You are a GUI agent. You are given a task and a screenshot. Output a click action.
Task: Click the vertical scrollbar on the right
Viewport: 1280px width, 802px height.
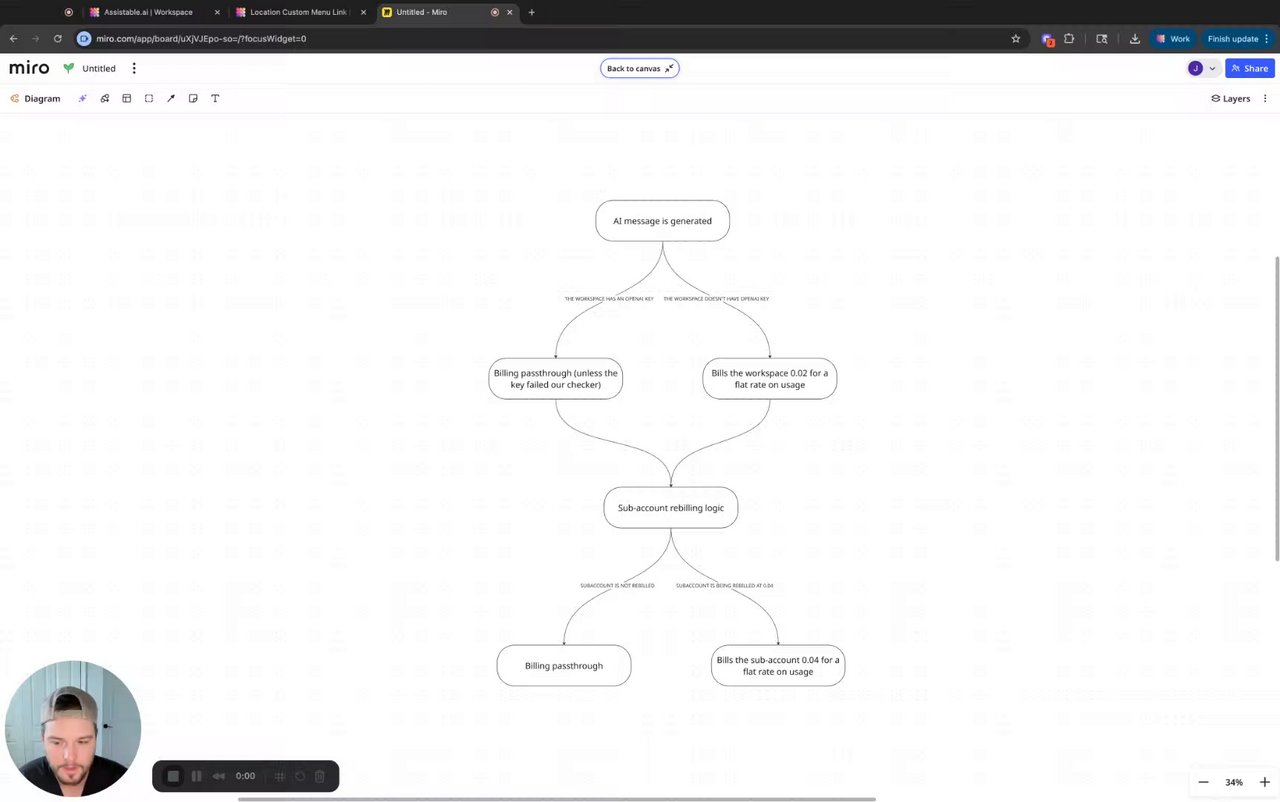coord(1276,408)
